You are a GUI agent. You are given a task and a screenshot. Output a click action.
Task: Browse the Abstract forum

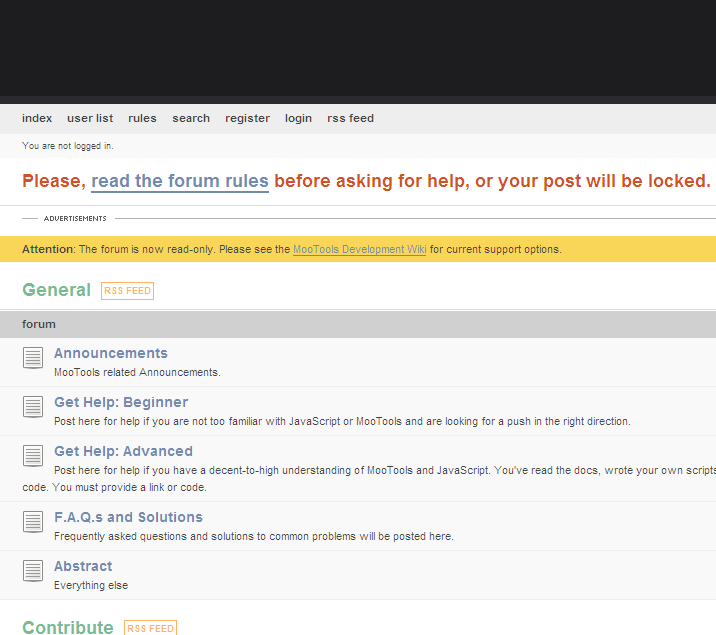[x=83, y=566]
